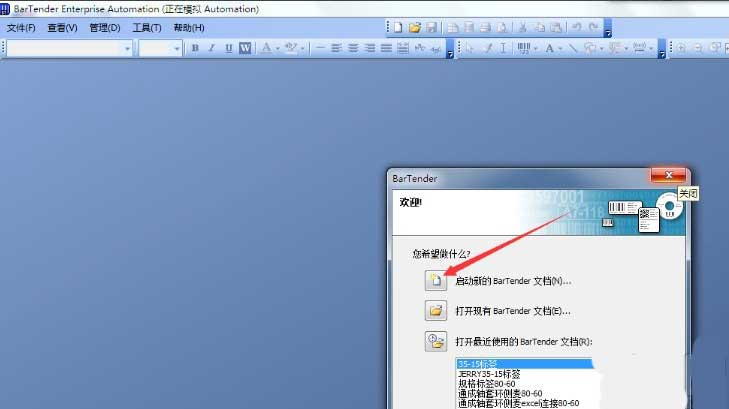Click the Copy toolbar icon
The image size is (729, 409).
539,27
